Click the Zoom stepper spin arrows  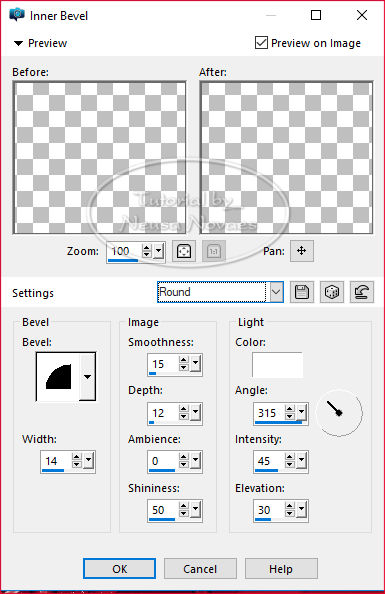pyautogui.click(x=146, y=251)
